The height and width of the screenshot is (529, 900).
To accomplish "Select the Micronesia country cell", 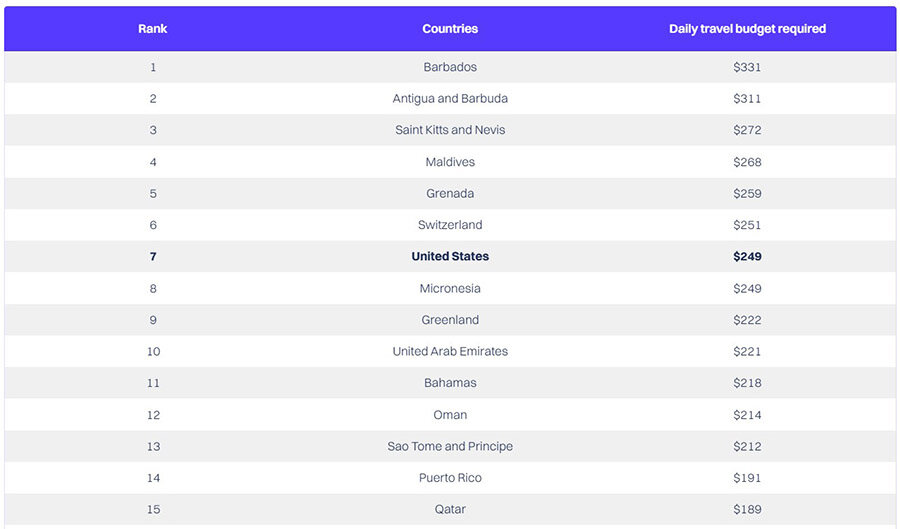I will (450, 289).
